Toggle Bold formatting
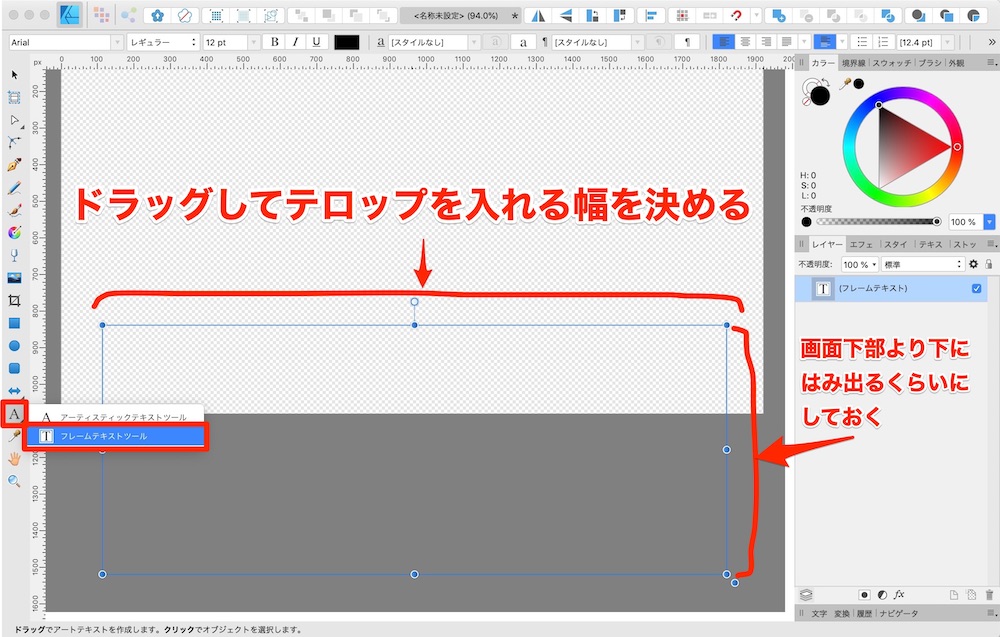1000x637 pixels. click(x=275, y=42)
